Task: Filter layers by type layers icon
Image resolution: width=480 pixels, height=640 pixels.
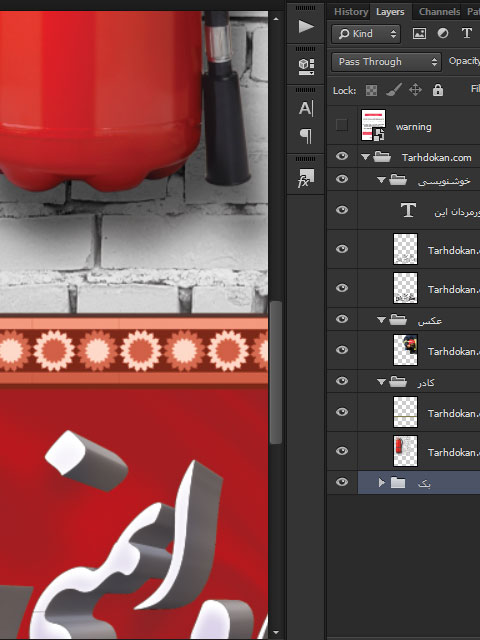Action: coord(467,33)
